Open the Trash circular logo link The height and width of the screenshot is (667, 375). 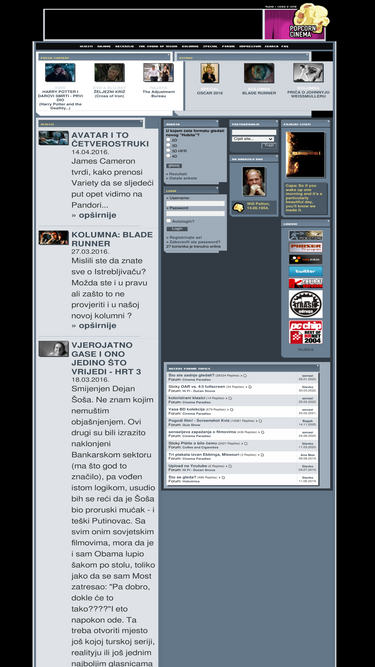point(305,304)
